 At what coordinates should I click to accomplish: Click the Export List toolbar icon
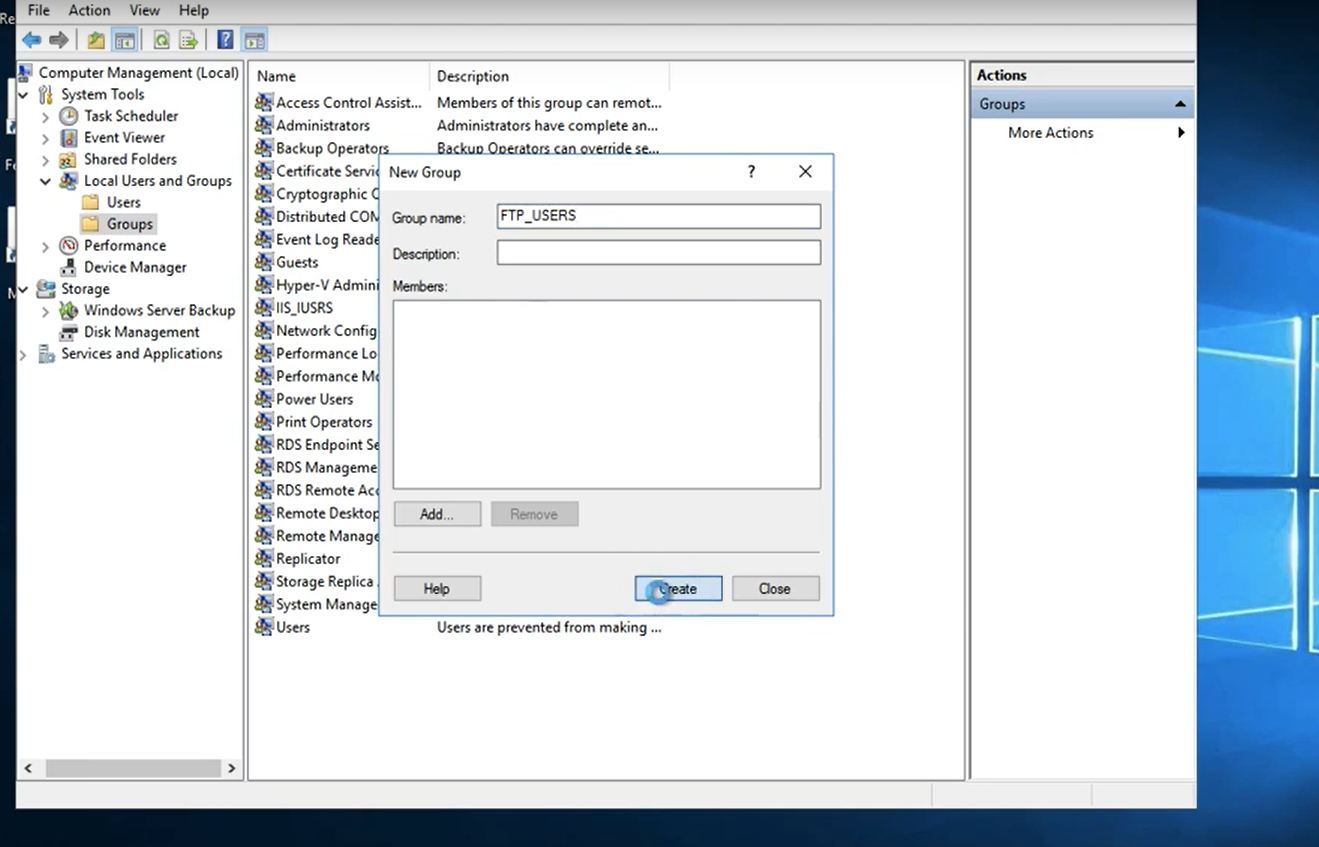(x=188, y=40)
